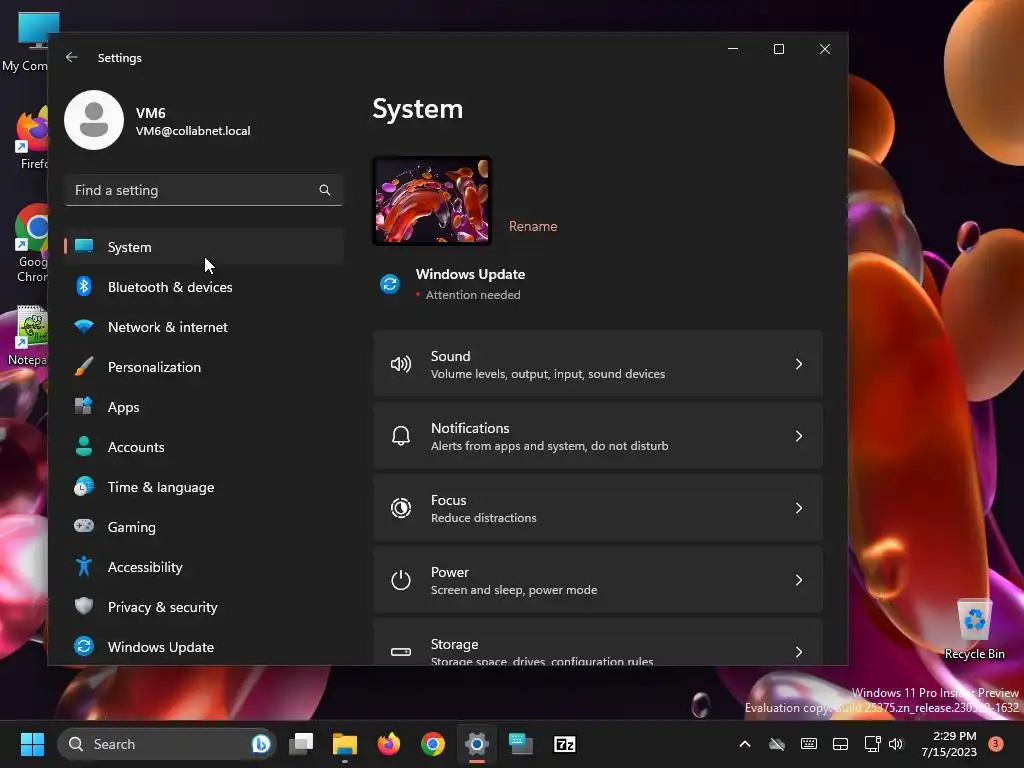Click the desktop wallpaper thumbnail preview
This screenshot has height=768, width=1024.
coord(432,200)
